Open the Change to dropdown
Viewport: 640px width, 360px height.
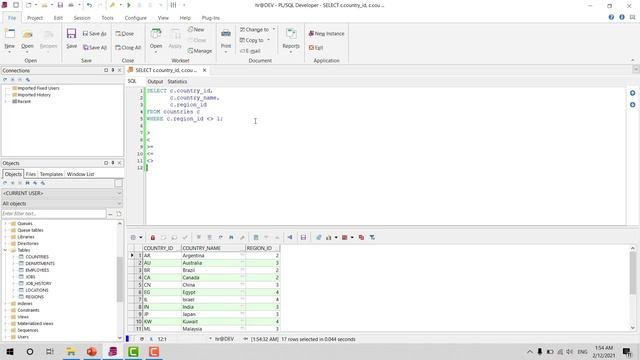pyautogui.click(x=257, y=29)
